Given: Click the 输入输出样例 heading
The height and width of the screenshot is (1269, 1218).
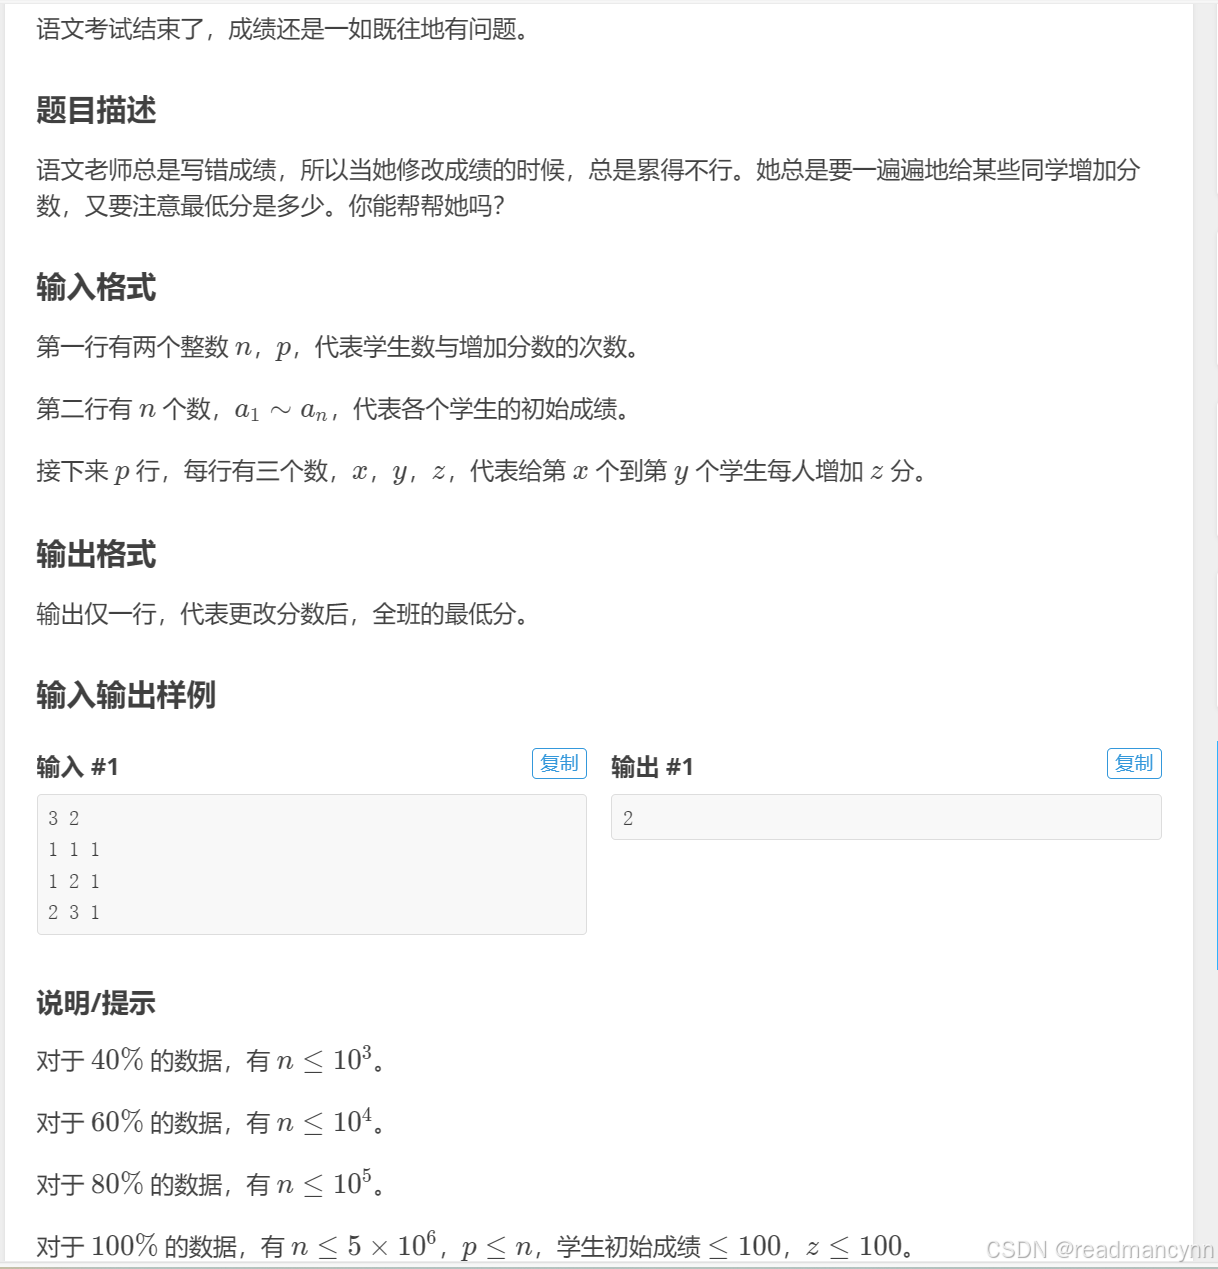Looking at the screenshot, I should click(126, 694).
